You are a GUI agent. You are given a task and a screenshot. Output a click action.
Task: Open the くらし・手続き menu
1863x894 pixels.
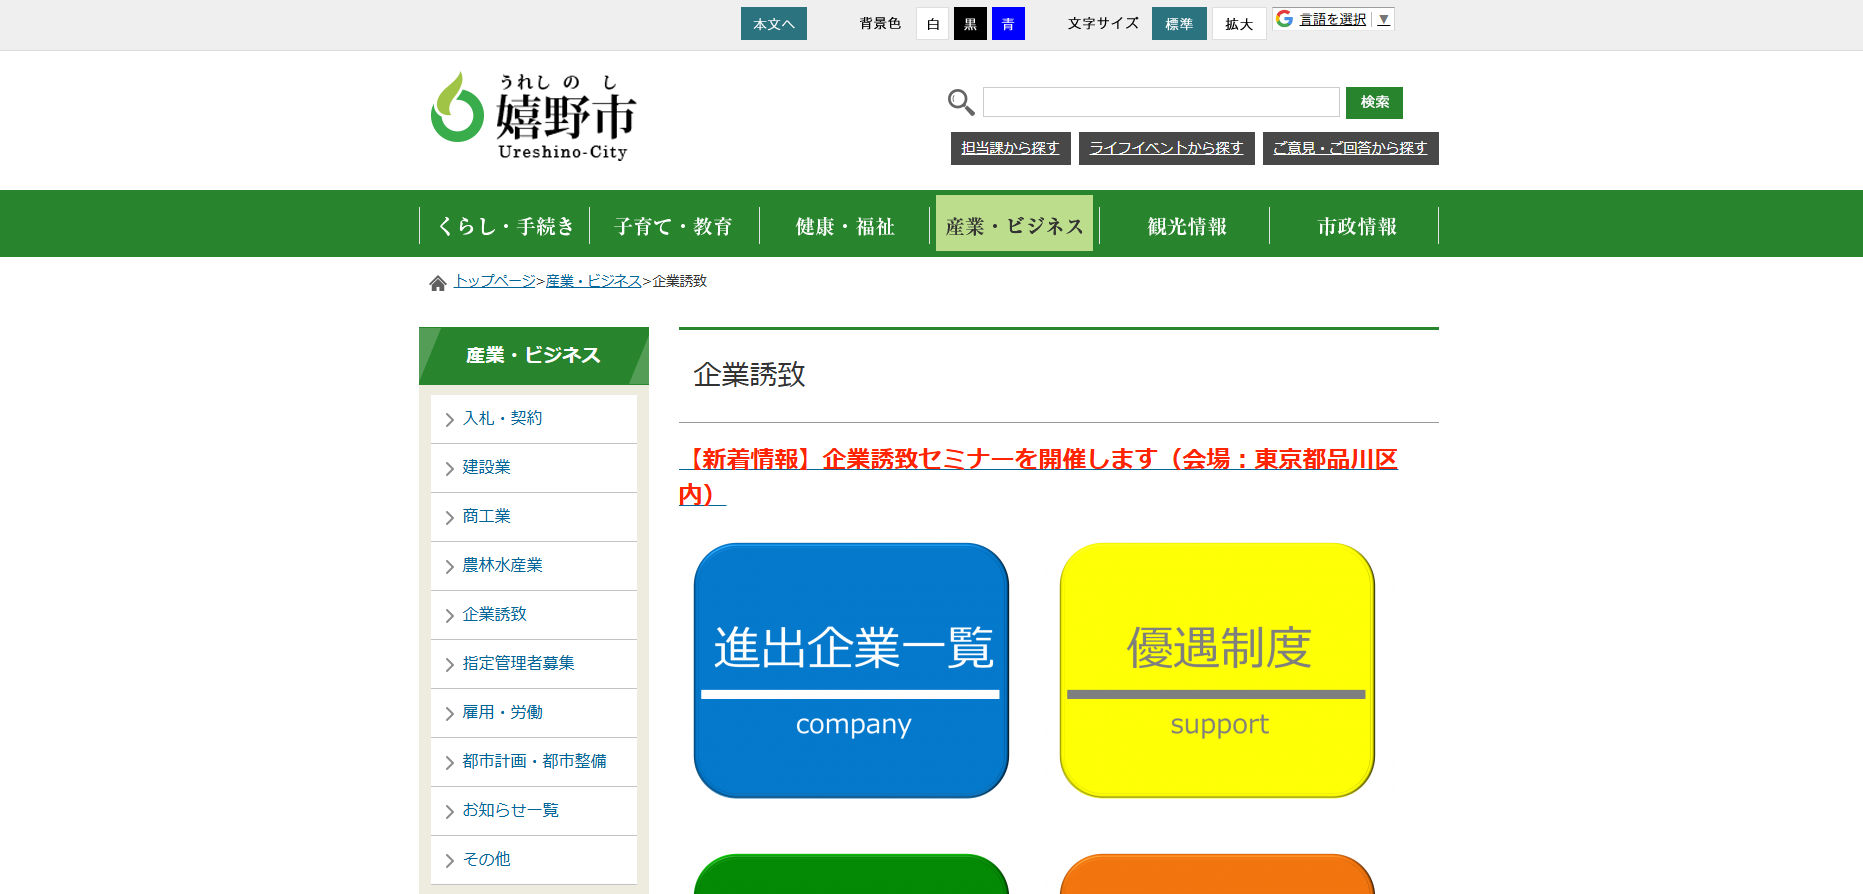click(505, 226)
